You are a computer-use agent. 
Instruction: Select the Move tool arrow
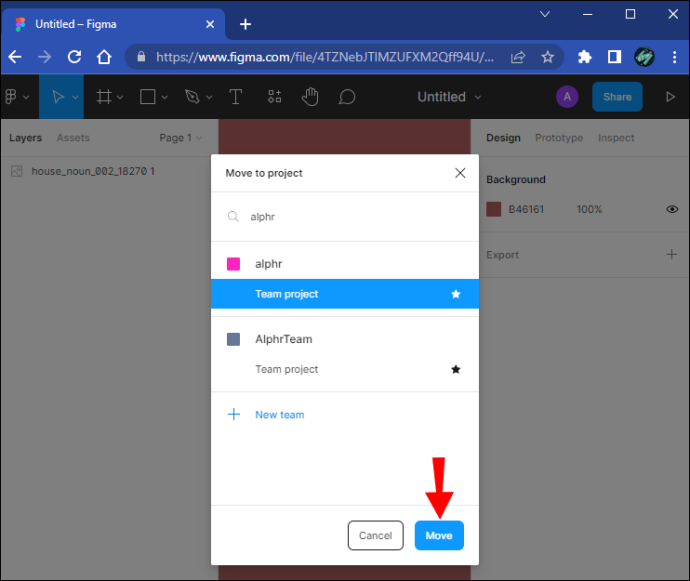58,96
